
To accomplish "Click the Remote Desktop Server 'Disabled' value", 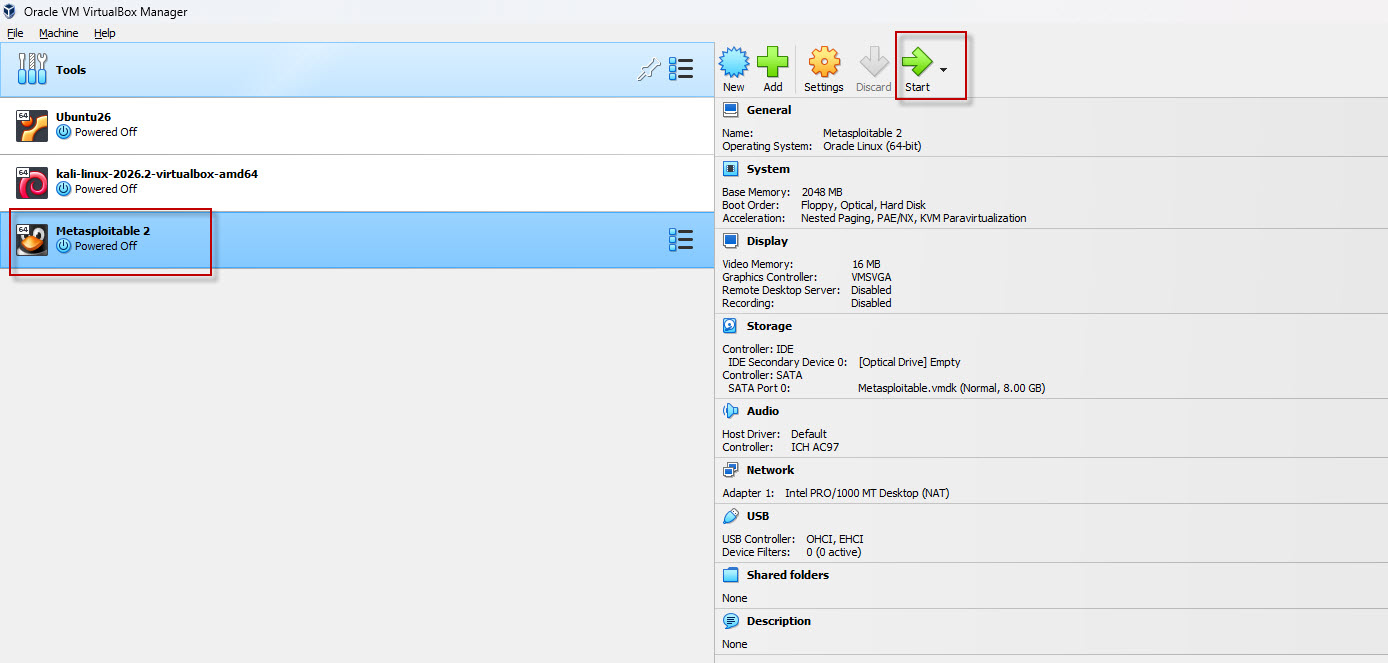I will pyautogui.click(x=871, y=290).
